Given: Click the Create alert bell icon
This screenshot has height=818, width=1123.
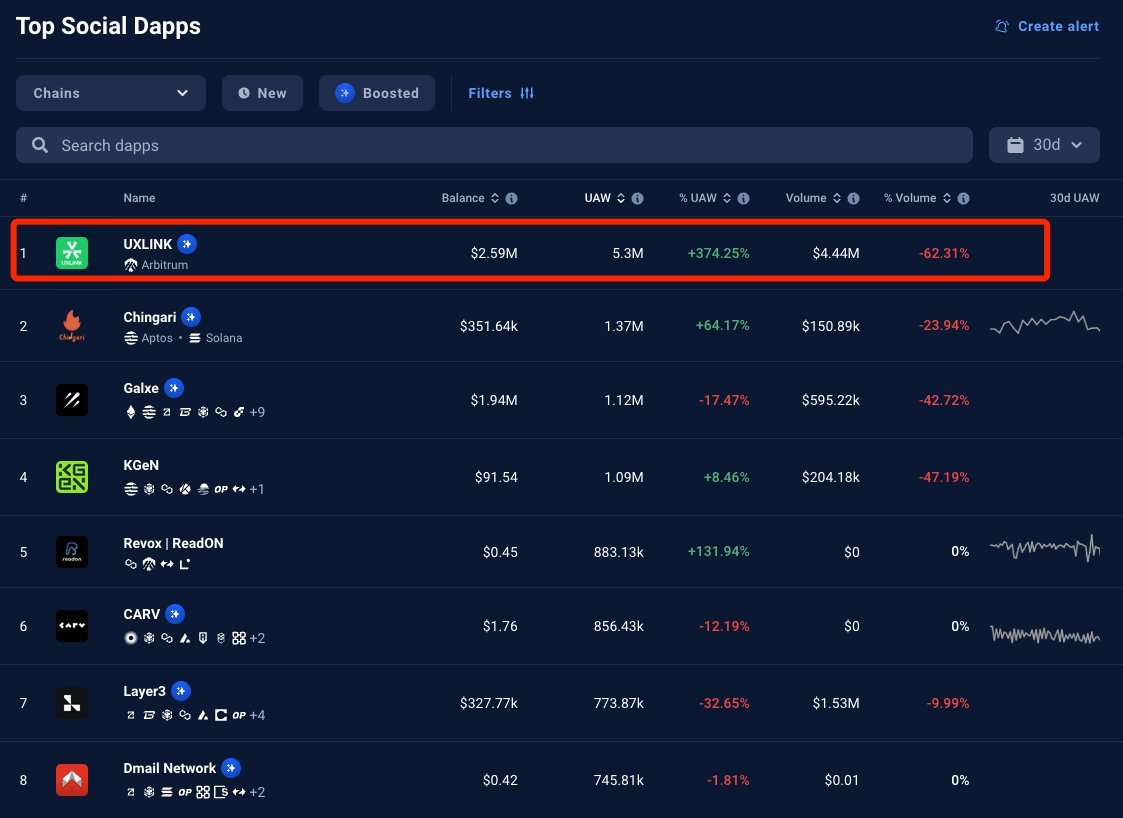Looking at the screenshot, I should pyautogui.click(x=1002, y=27).
